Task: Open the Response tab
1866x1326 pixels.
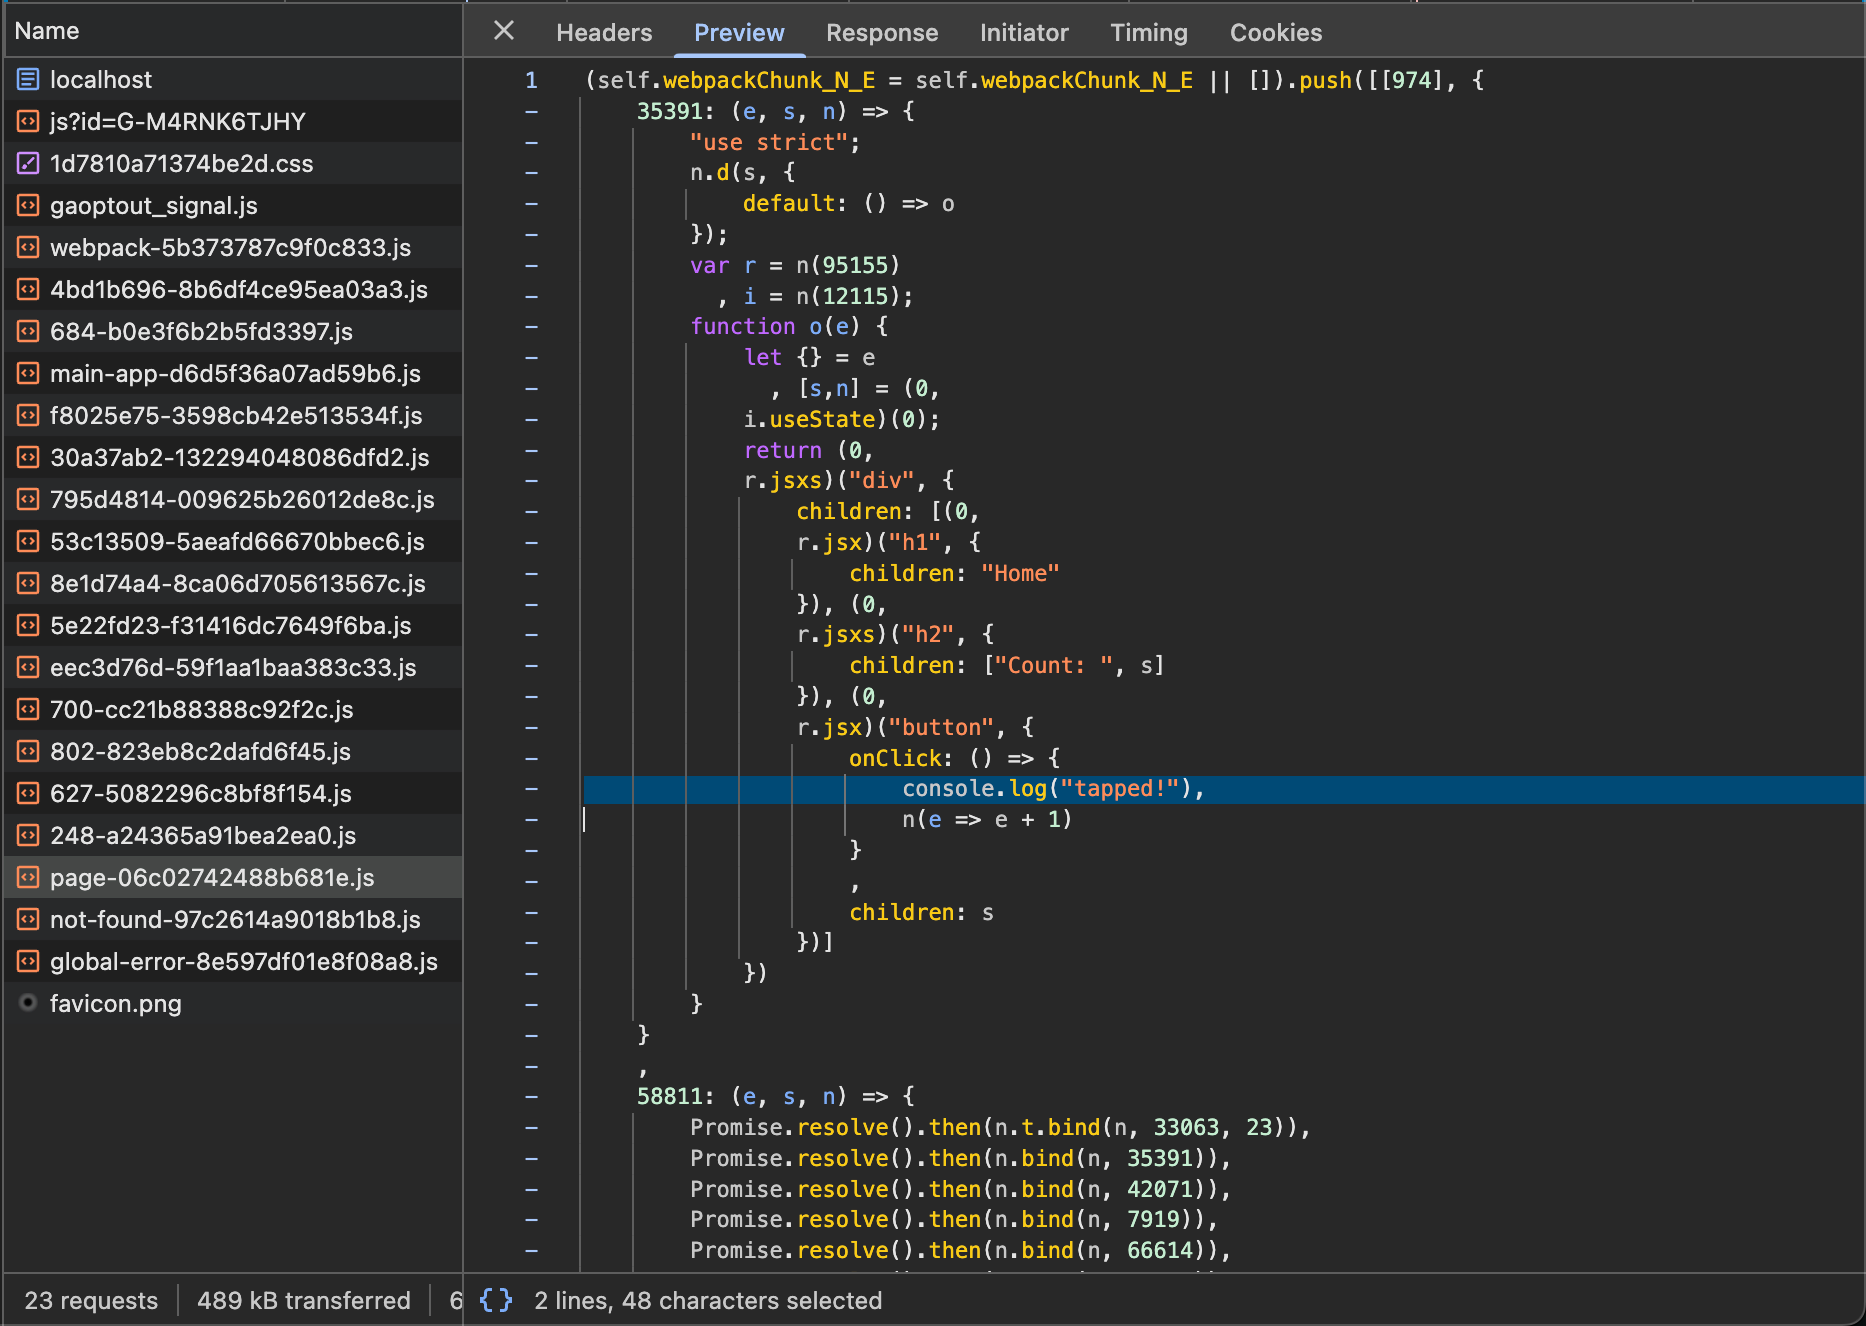Action: (x=881, y=33)
